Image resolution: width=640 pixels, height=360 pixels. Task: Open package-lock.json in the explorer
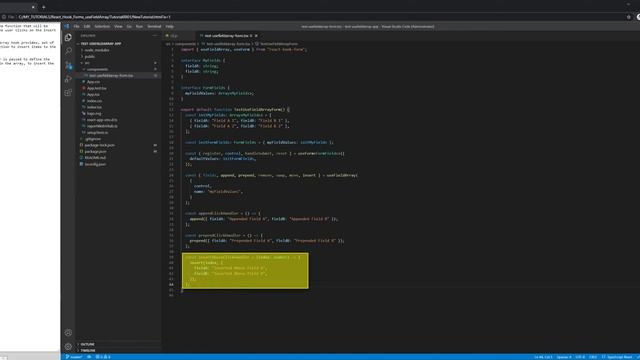tap(100, 145)
